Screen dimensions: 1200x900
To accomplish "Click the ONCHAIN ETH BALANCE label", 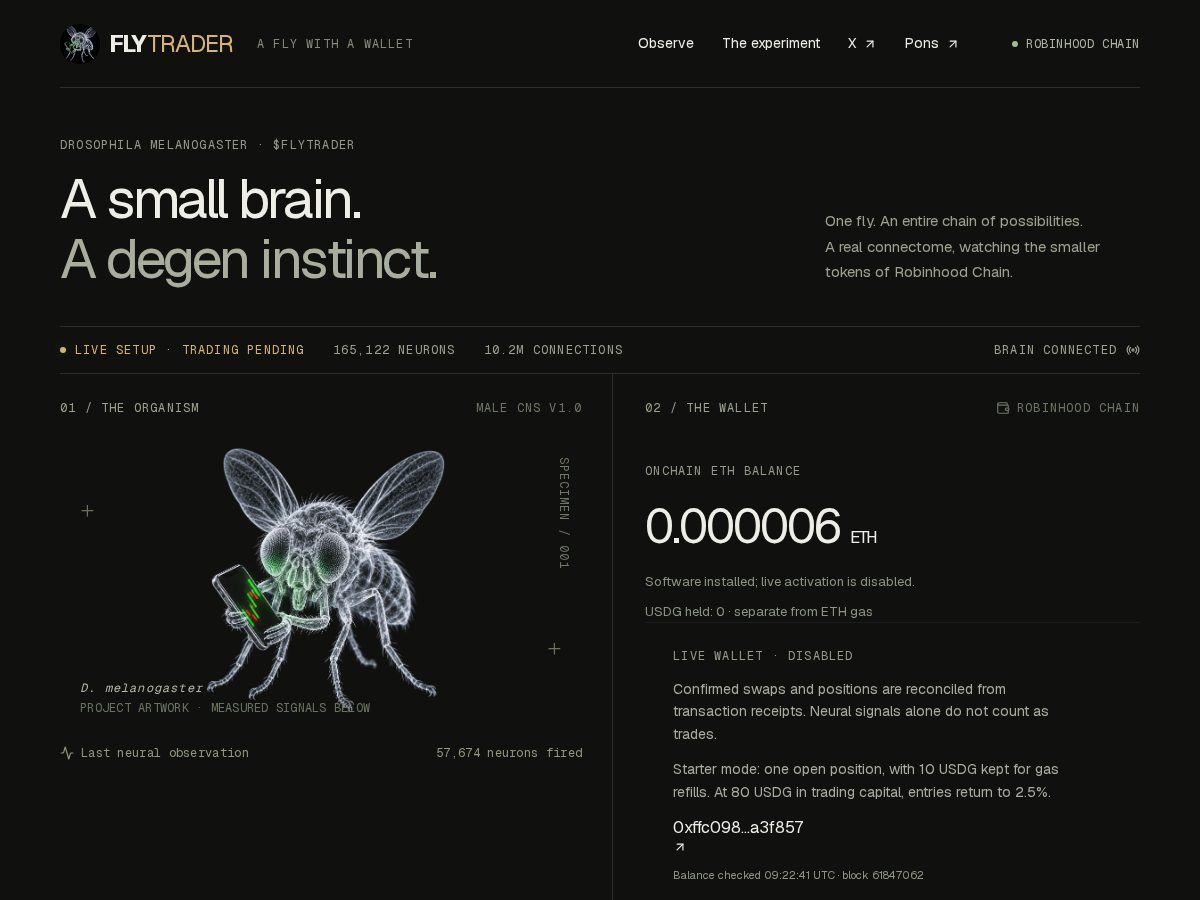I will [723, 471].
